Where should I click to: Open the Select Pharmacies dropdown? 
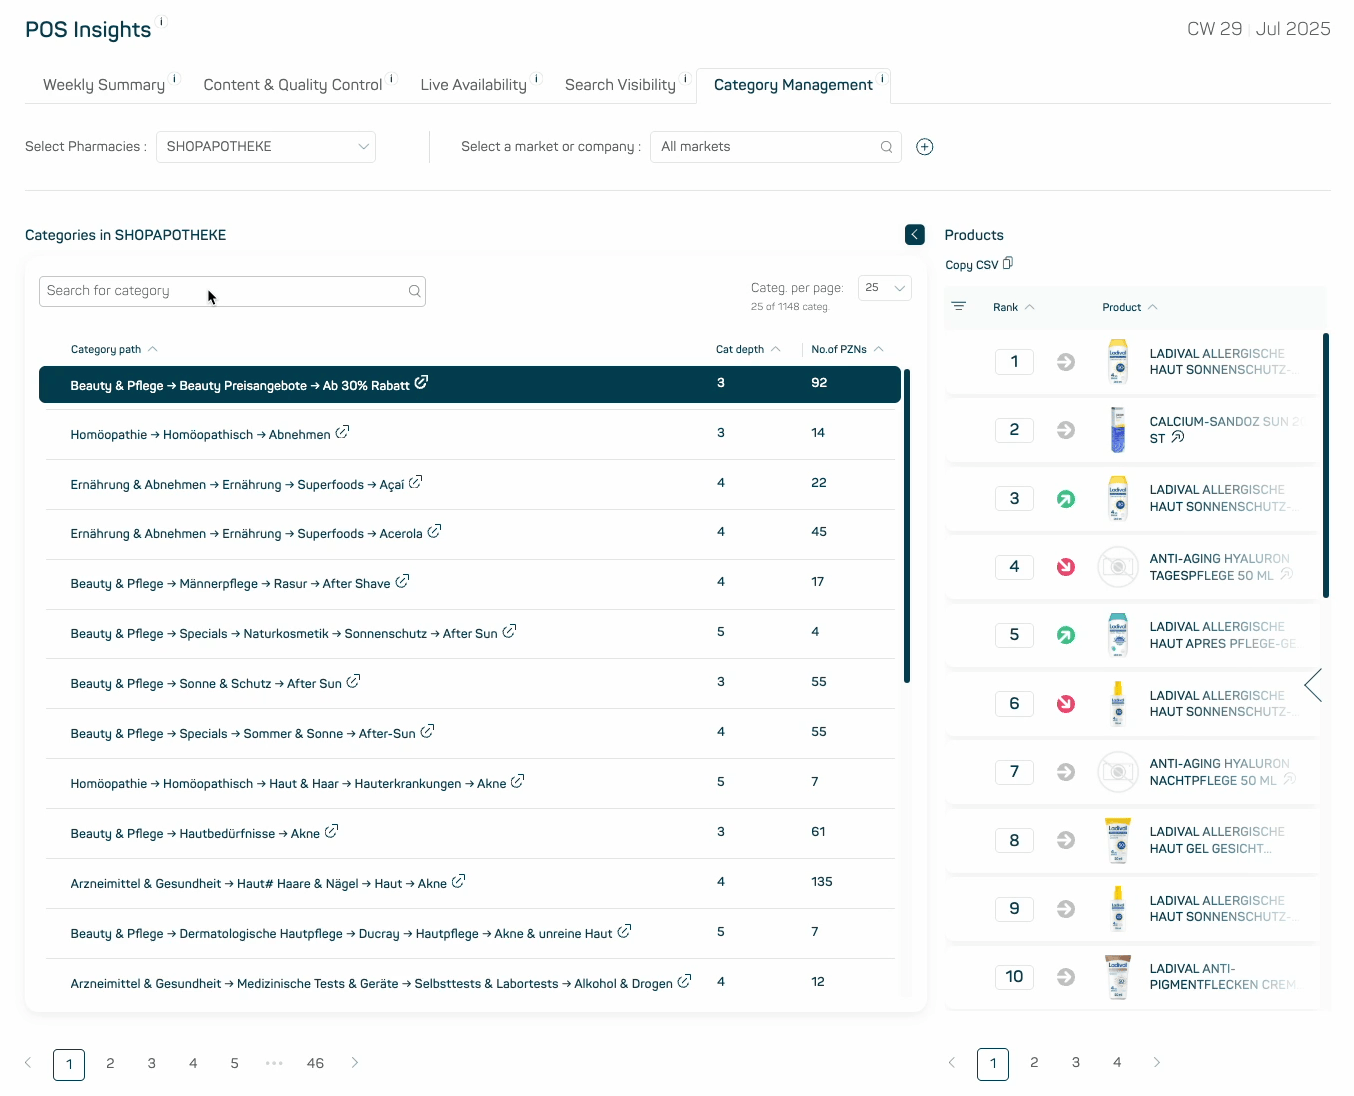[265, 146]
